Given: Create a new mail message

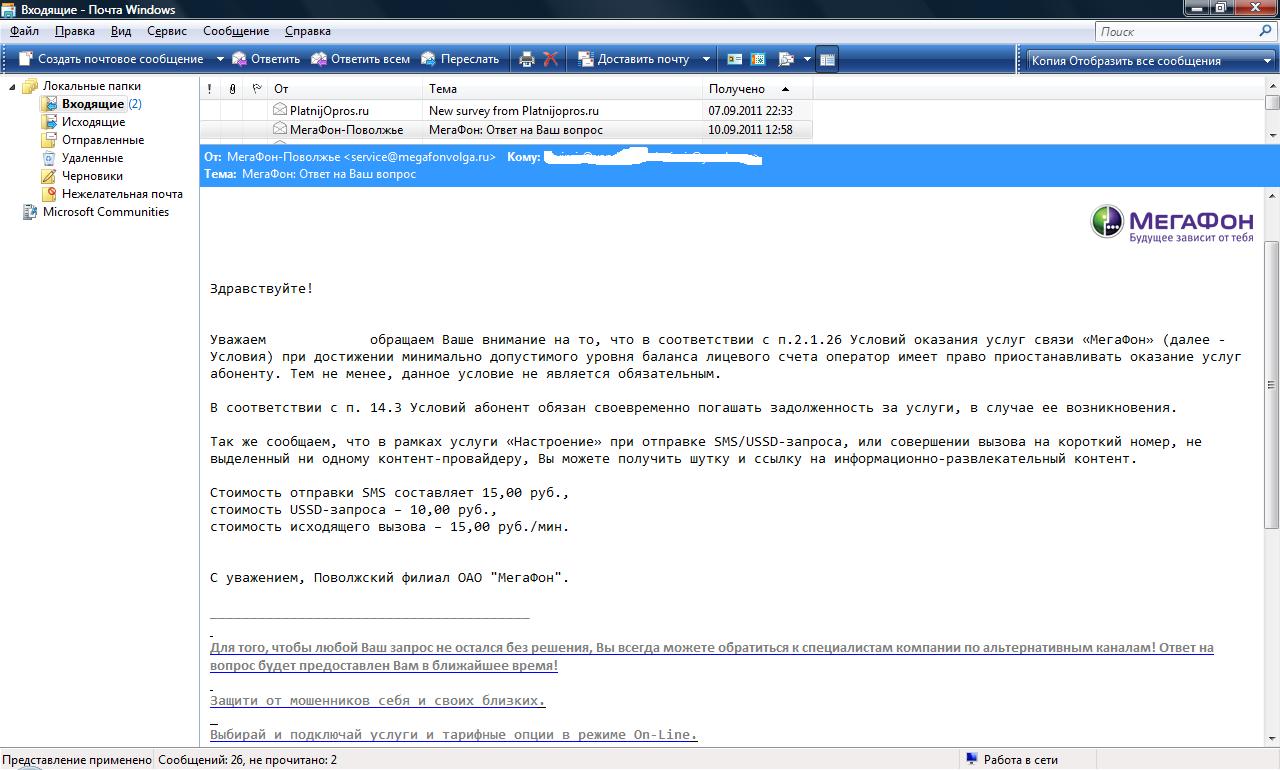Looking at the screenshot, I should 111,59.
